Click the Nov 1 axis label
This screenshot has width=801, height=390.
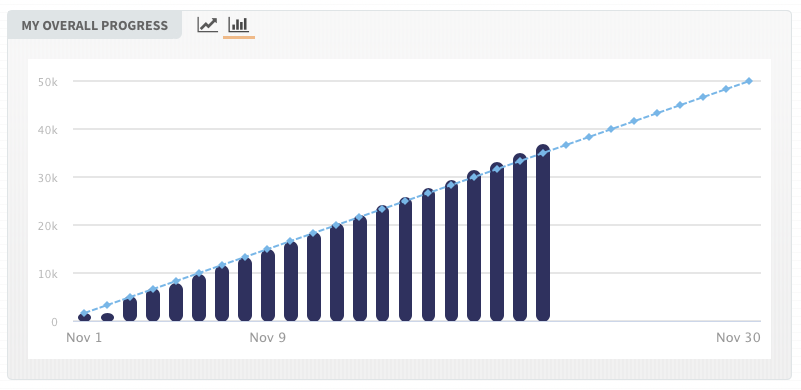(x=84, y=338)
